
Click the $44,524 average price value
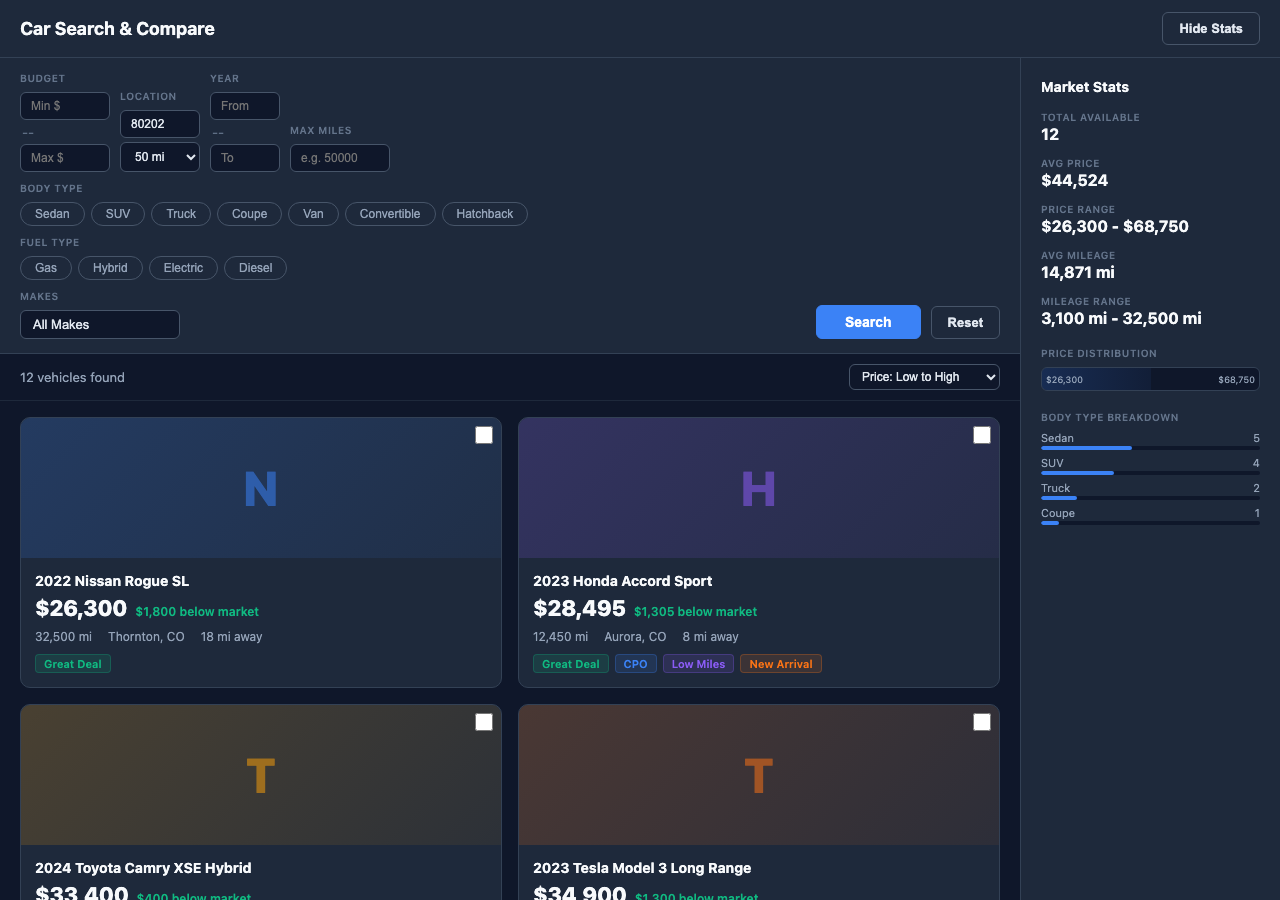click(x=1074, y=181)
